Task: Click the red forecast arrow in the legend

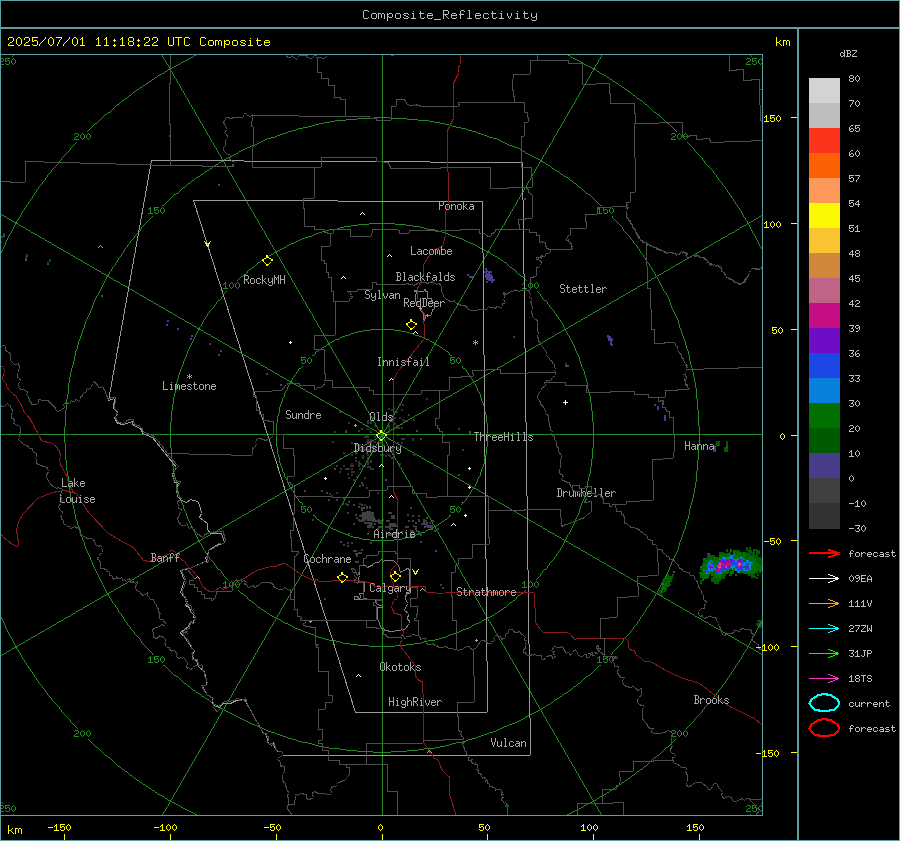Action: coord(824,553)
